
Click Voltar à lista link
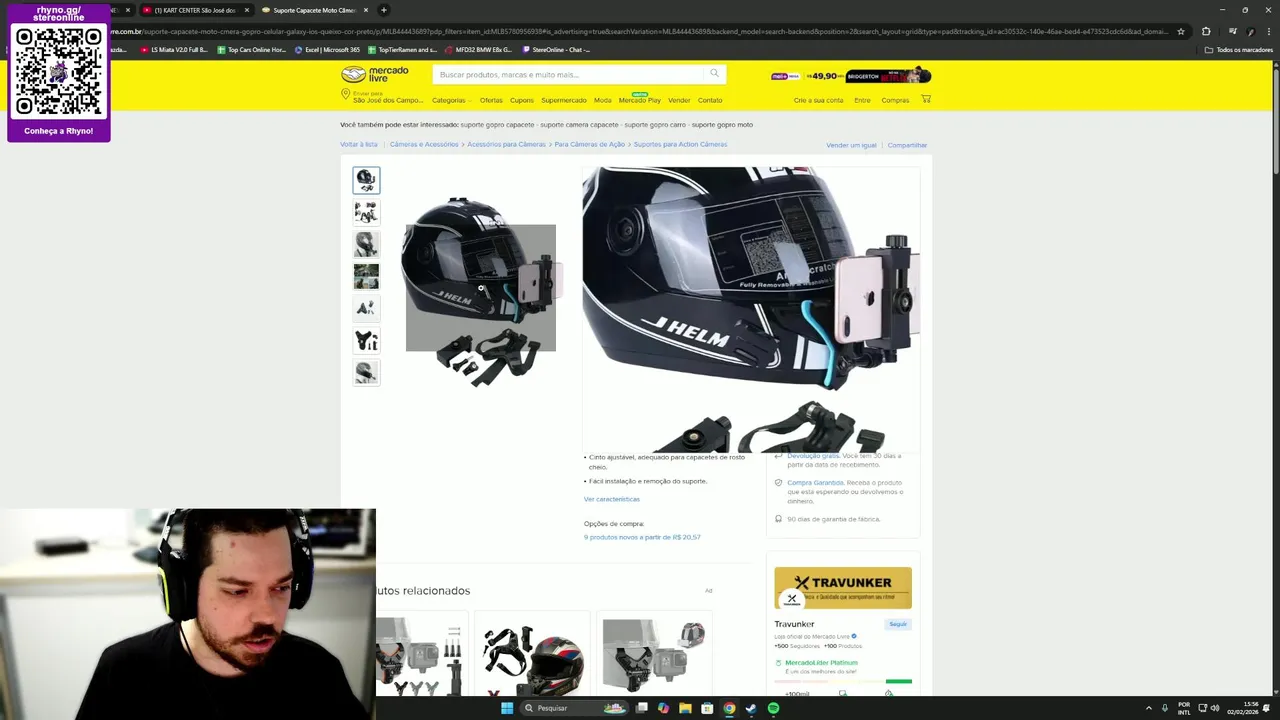(359, 144)
